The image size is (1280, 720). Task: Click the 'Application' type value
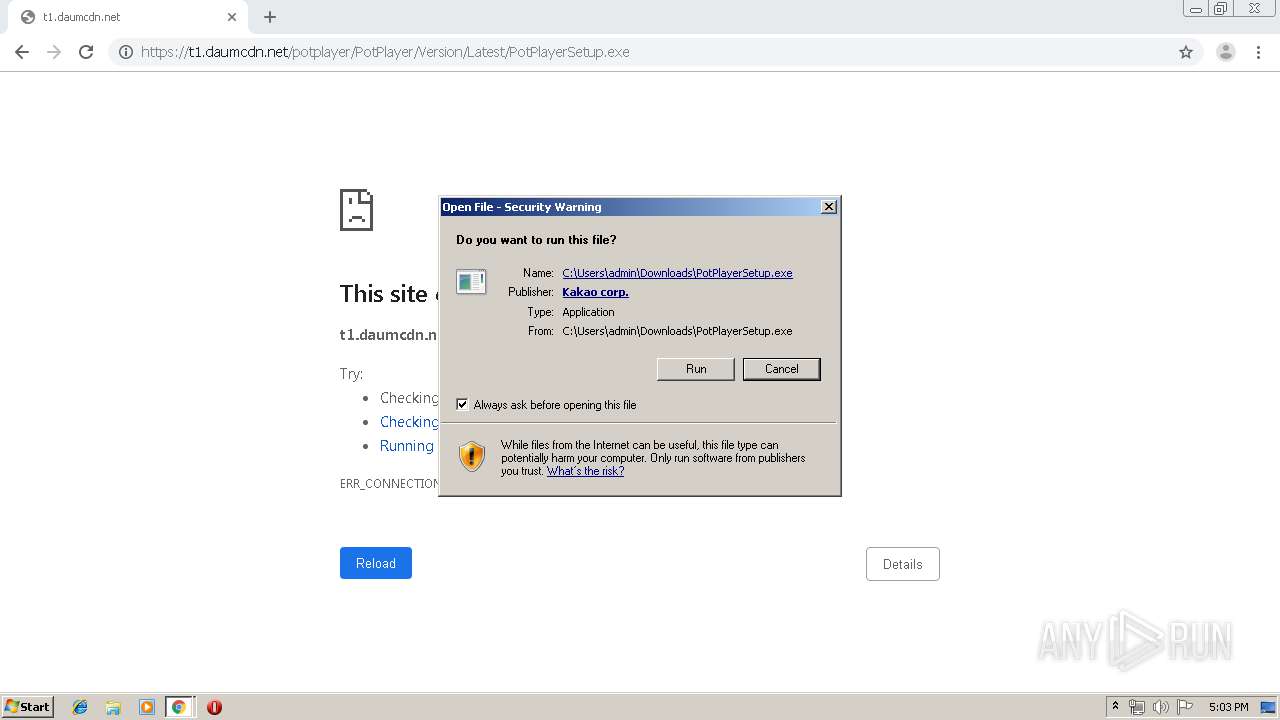tap(588, 312)
